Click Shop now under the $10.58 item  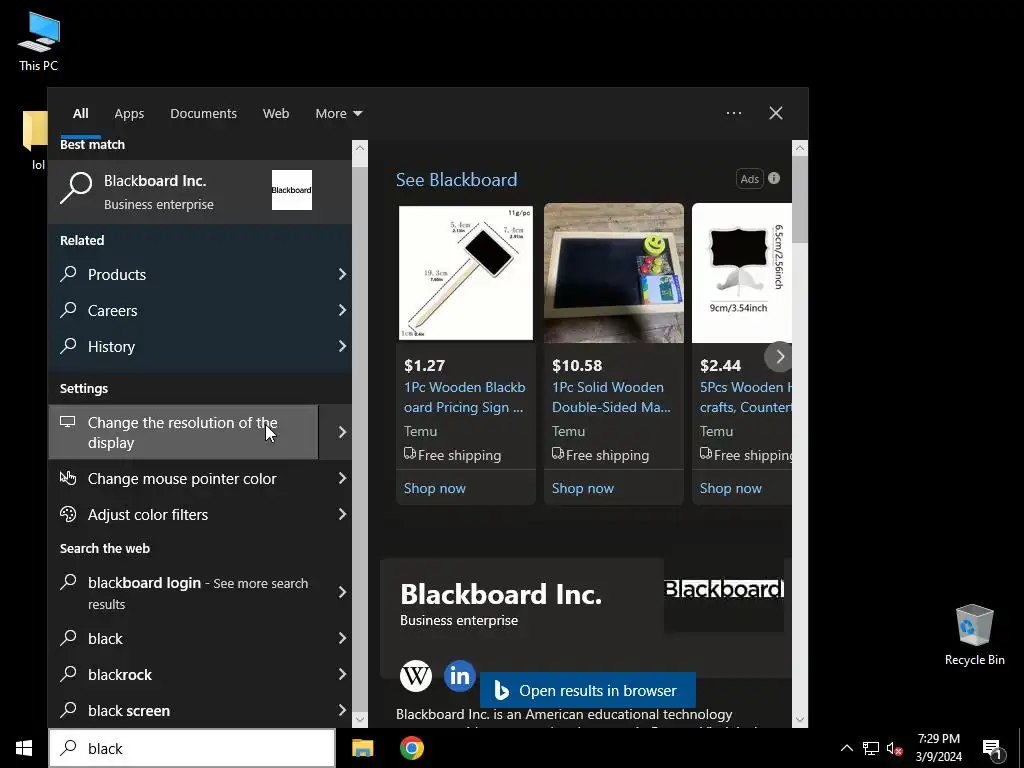coord(583,488)
